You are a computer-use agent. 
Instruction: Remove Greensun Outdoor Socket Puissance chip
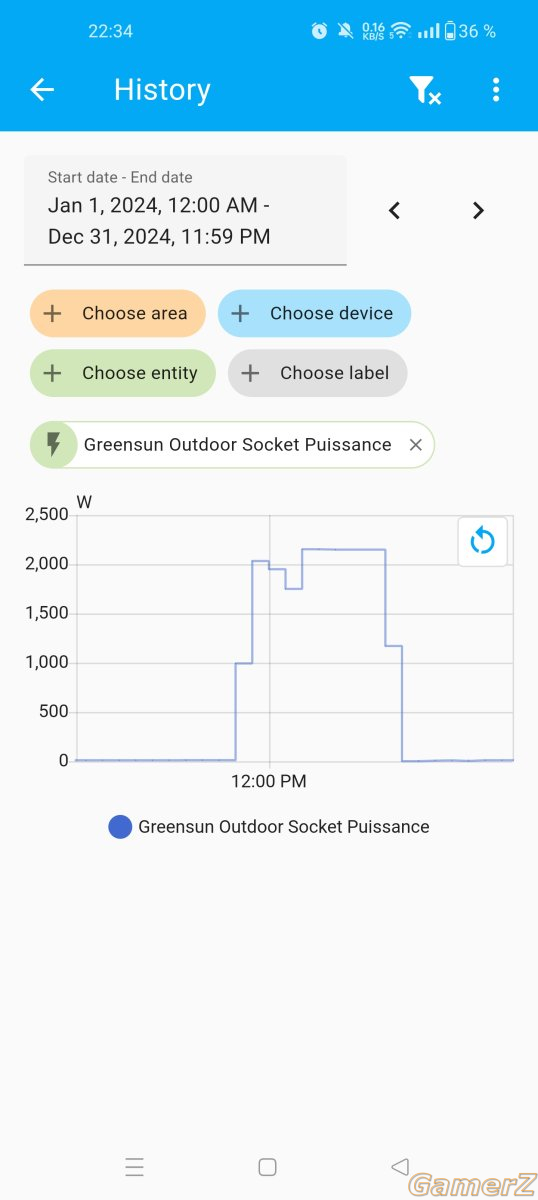[x=416, y=445]
